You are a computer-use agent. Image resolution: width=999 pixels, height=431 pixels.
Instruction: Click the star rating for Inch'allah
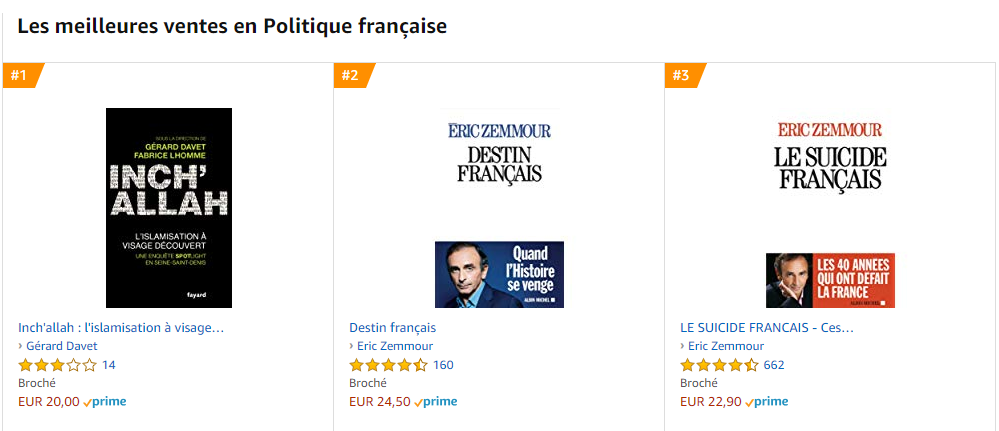[57, 365]
